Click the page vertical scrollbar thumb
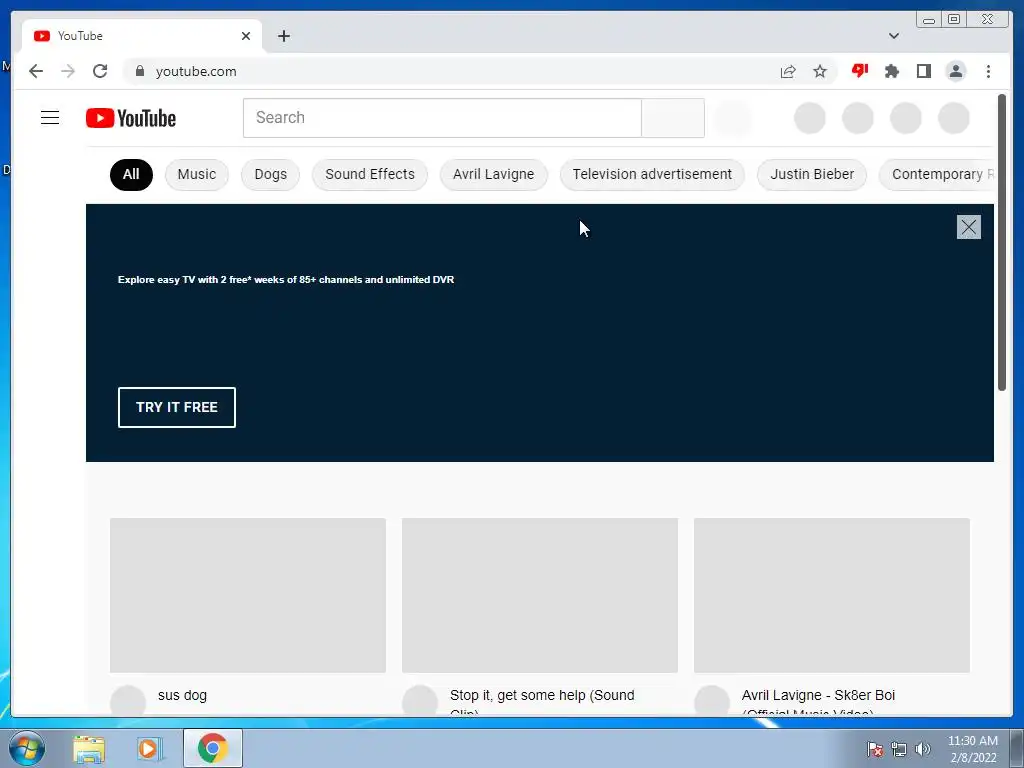1024x768 pixels. tap(1002, 242)
